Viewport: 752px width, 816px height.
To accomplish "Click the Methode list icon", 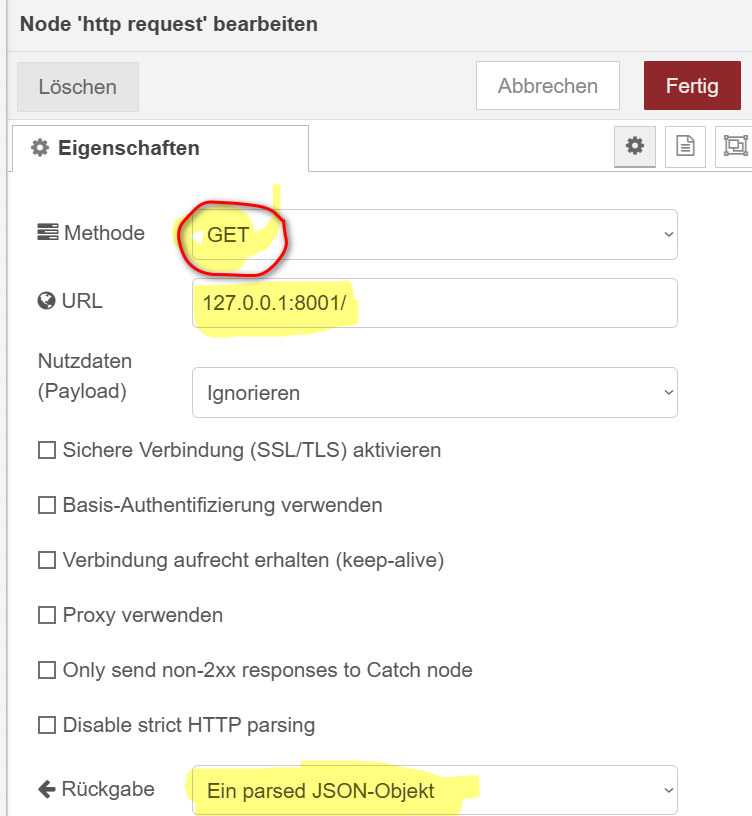I will [48, 233].
